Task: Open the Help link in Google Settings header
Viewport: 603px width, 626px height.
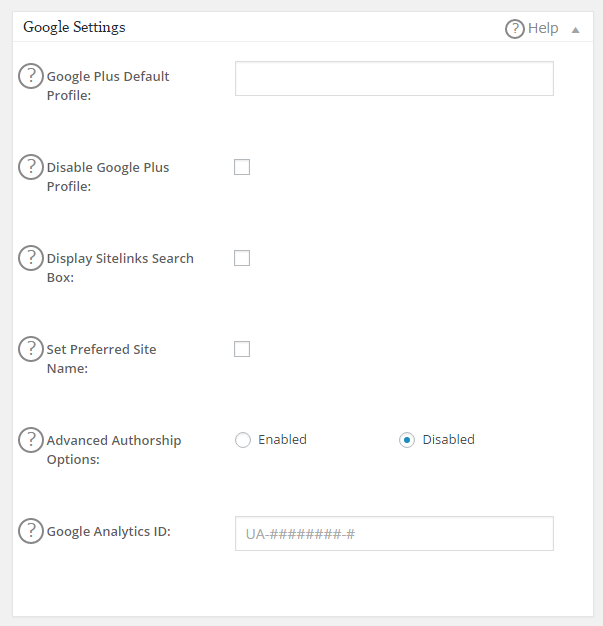Action: coord(543,28)
